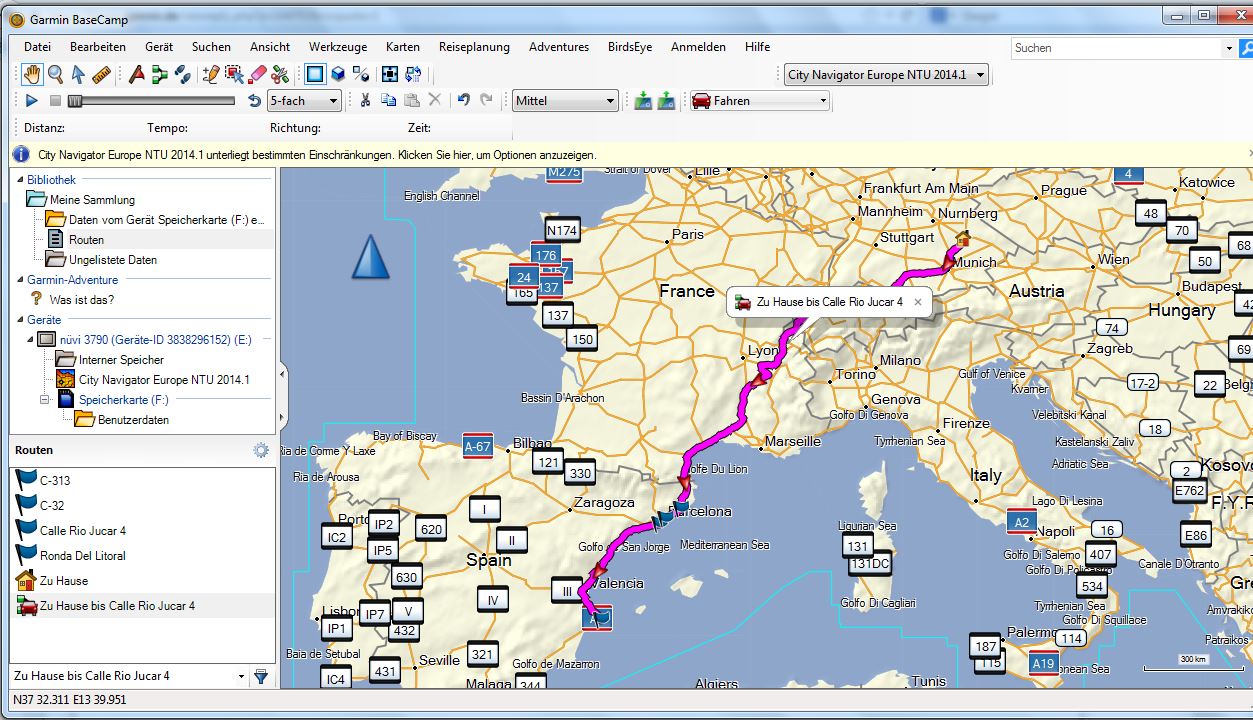Click the undo arrow icon

click(463, 100)
